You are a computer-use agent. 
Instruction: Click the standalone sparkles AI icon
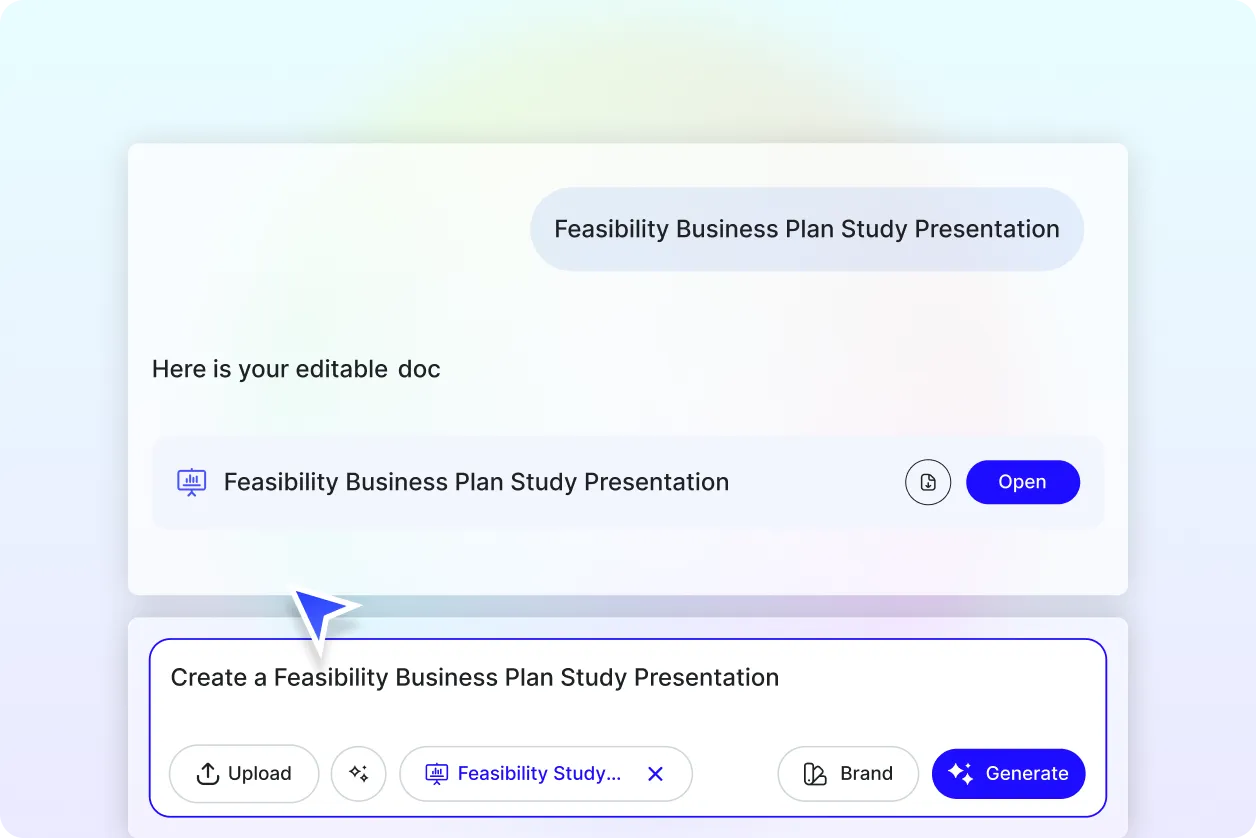coord(358,773)
